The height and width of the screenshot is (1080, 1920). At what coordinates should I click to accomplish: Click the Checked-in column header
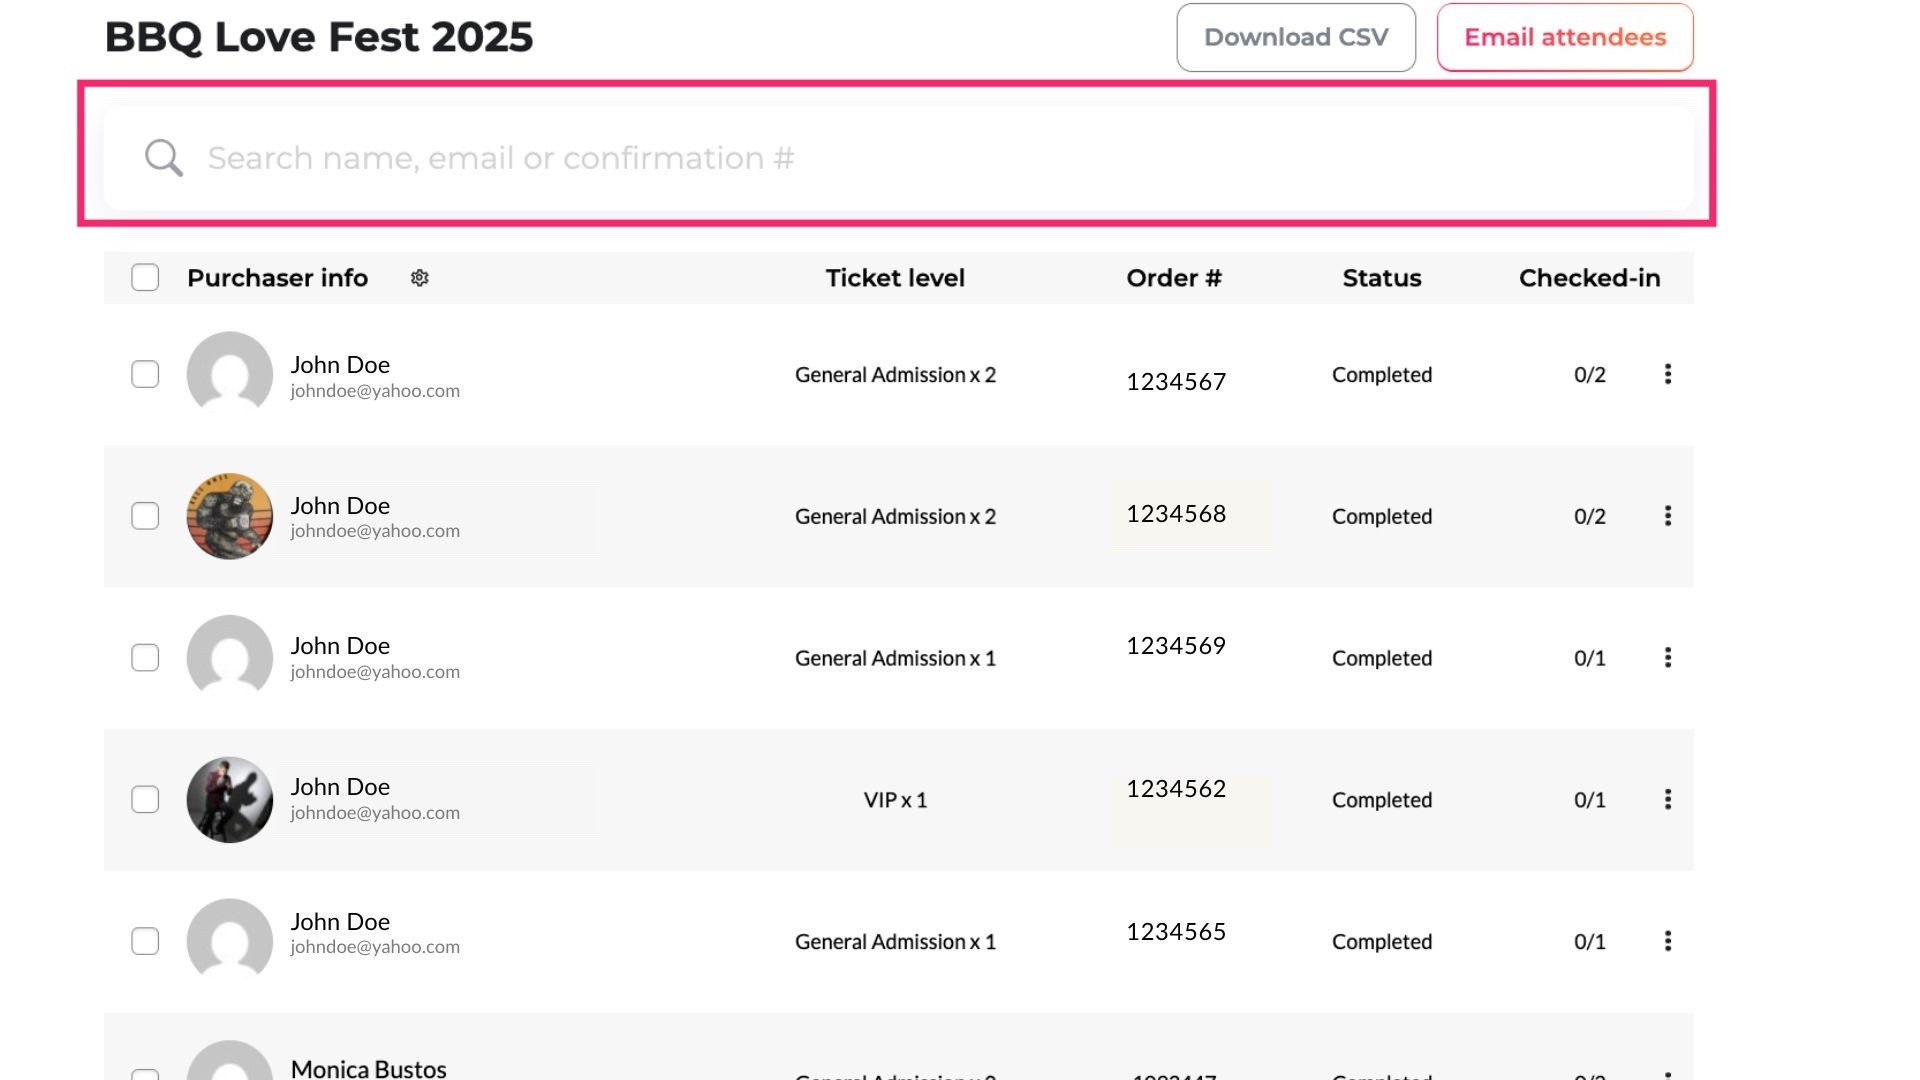(x=1588, y=278)
